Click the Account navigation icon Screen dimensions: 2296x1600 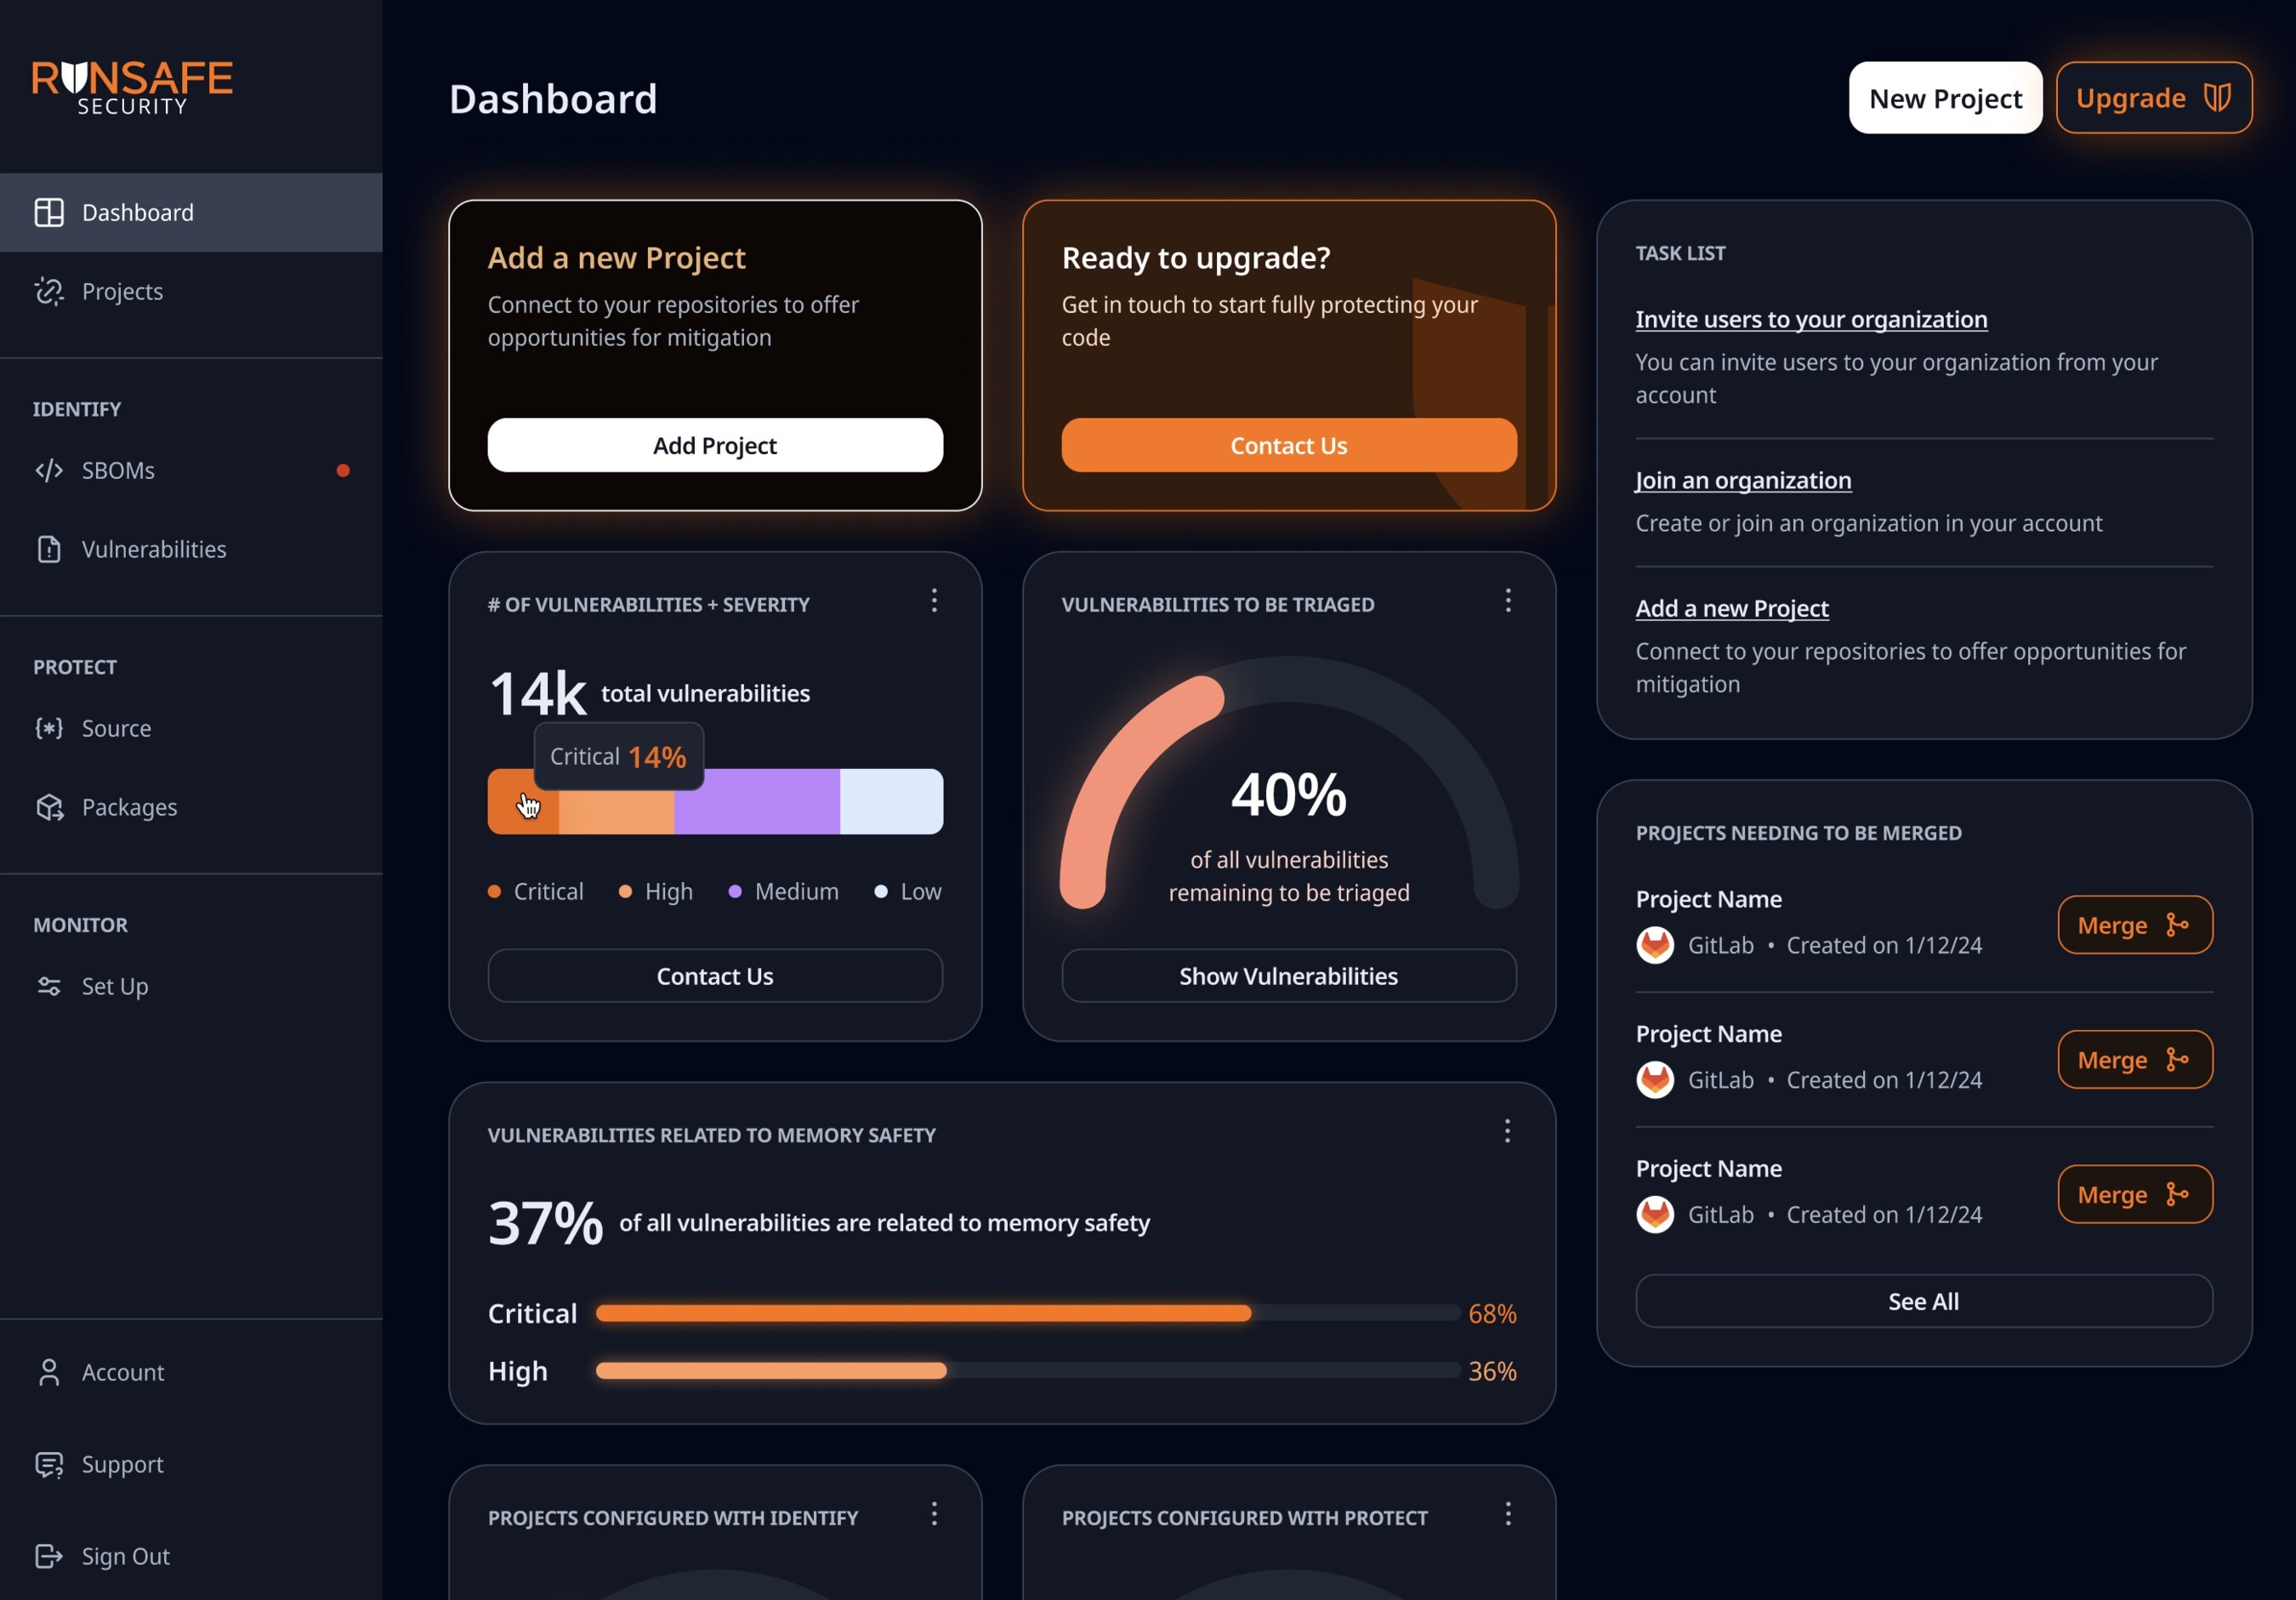click(48, 1371)
